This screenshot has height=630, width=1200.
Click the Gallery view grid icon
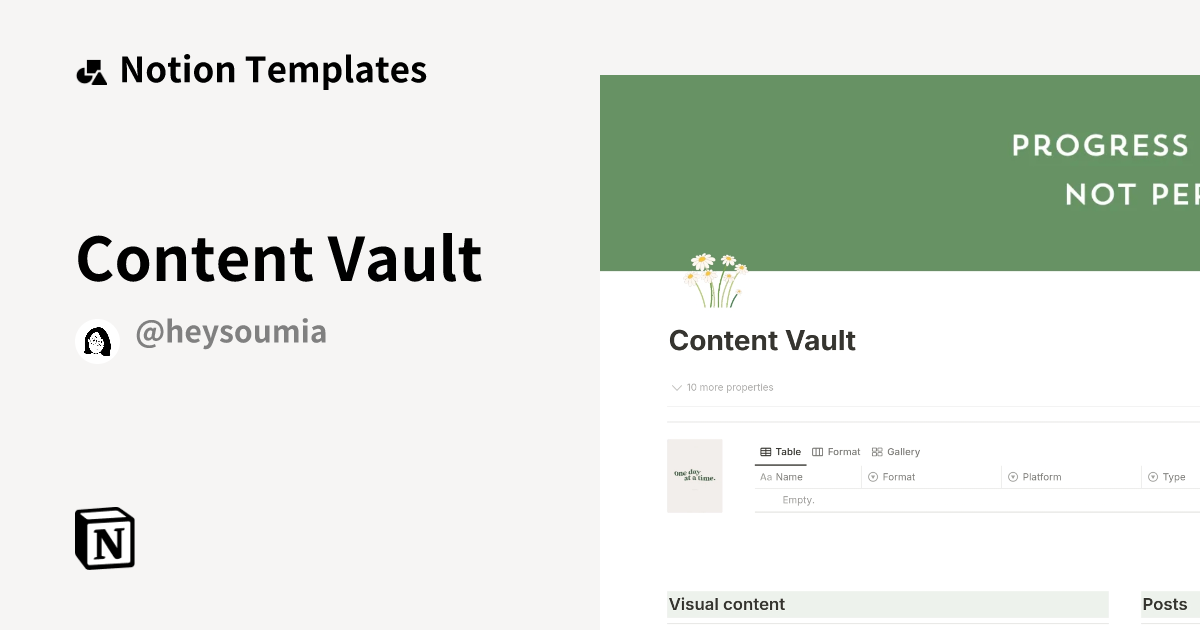pos(876,451)
